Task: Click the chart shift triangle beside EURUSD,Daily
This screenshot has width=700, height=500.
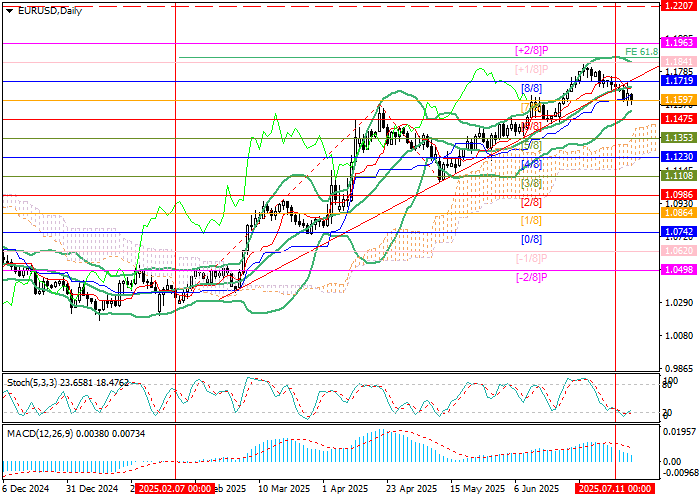Action: 6,9
